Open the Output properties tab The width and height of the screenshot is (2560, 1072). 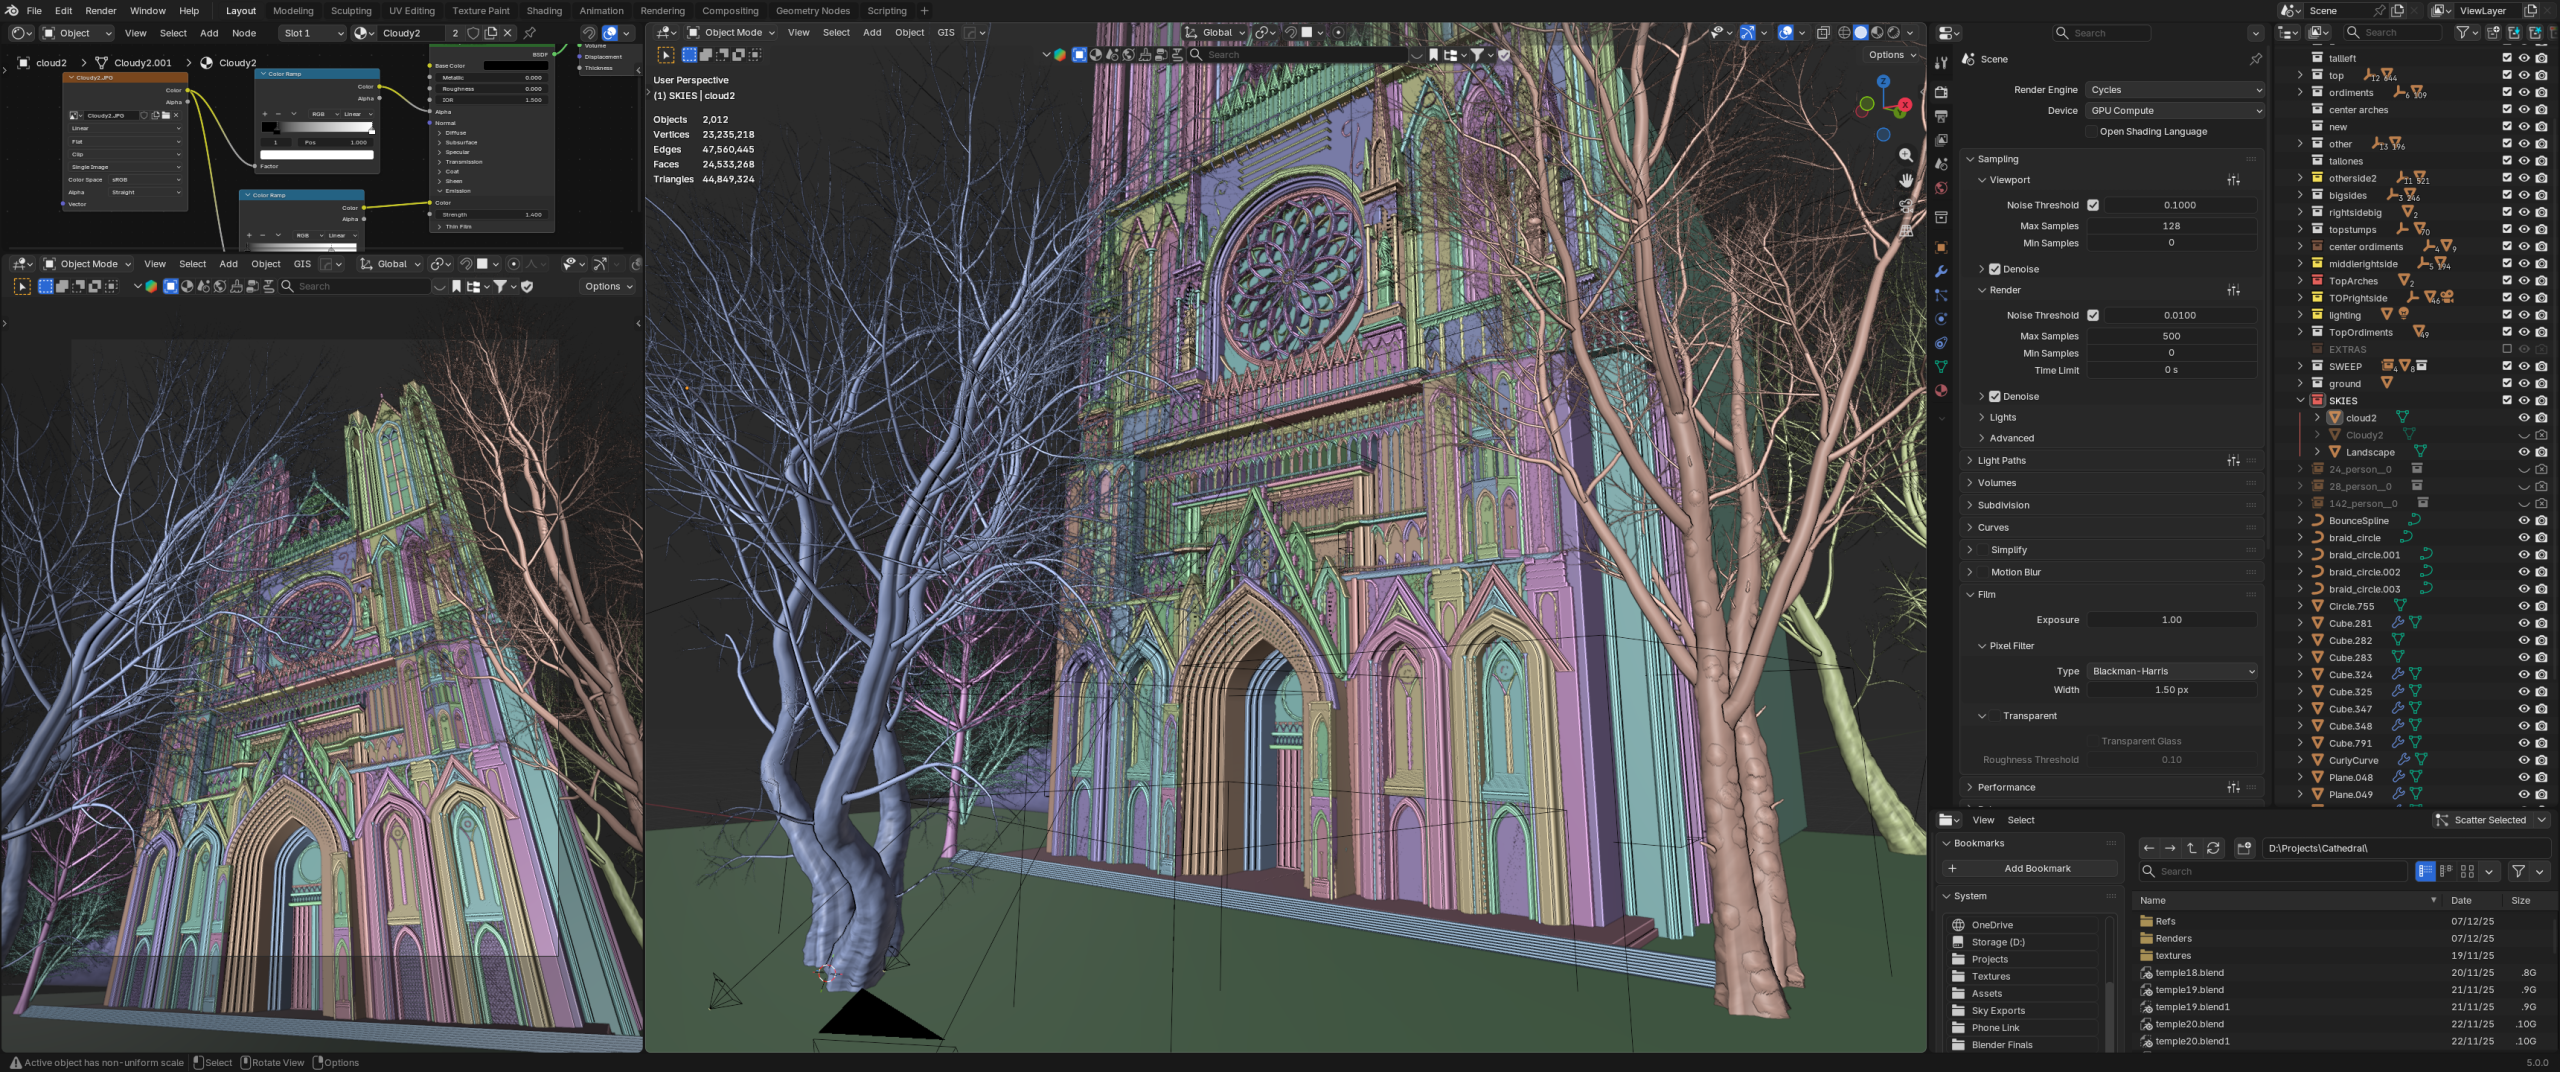tap(1941, 116)
